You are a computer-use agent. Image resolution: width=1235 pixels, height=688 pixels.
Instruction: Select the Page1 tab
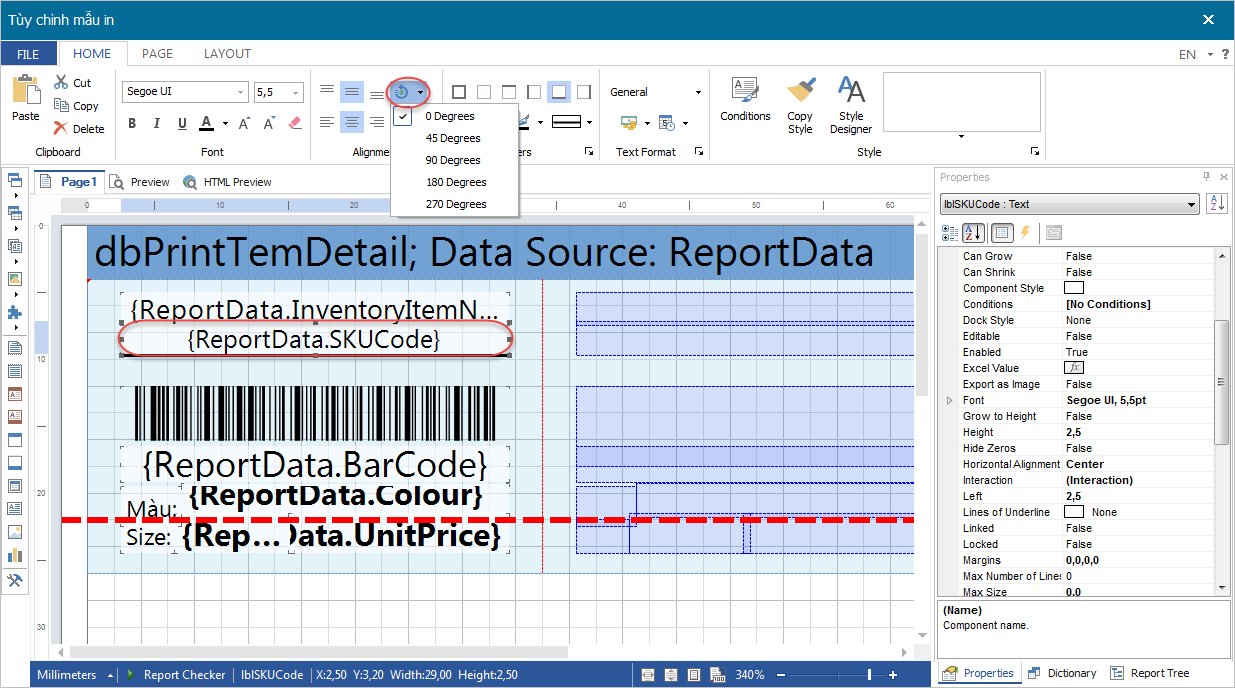69,182
